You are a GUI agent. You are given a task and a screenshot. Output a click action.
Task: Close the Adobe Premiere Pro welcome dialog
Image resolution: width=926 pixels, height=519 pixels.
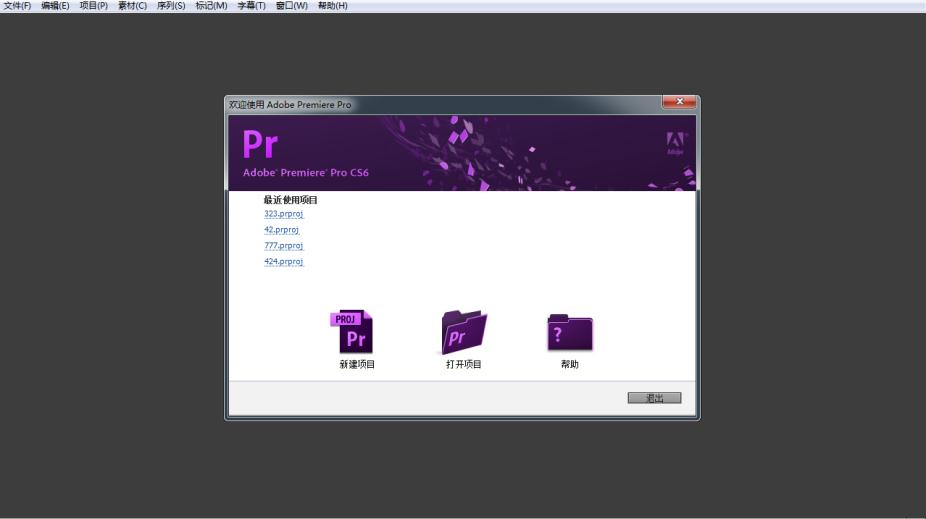click(679, 102)
